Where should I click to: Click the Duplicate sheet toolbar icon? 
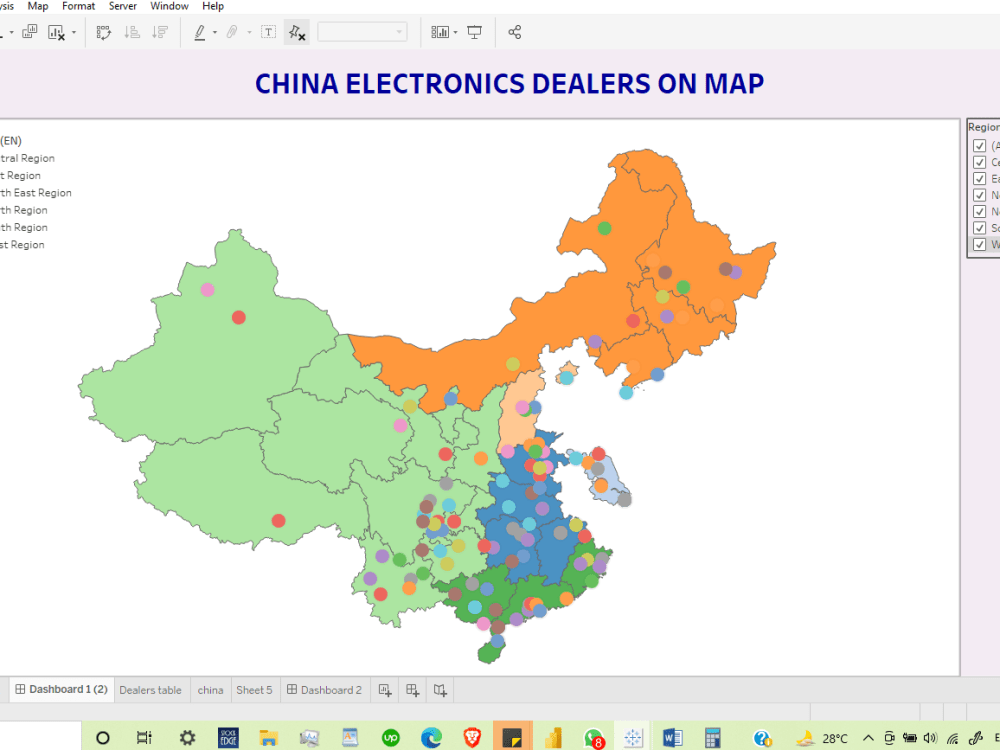coord(29,32)
